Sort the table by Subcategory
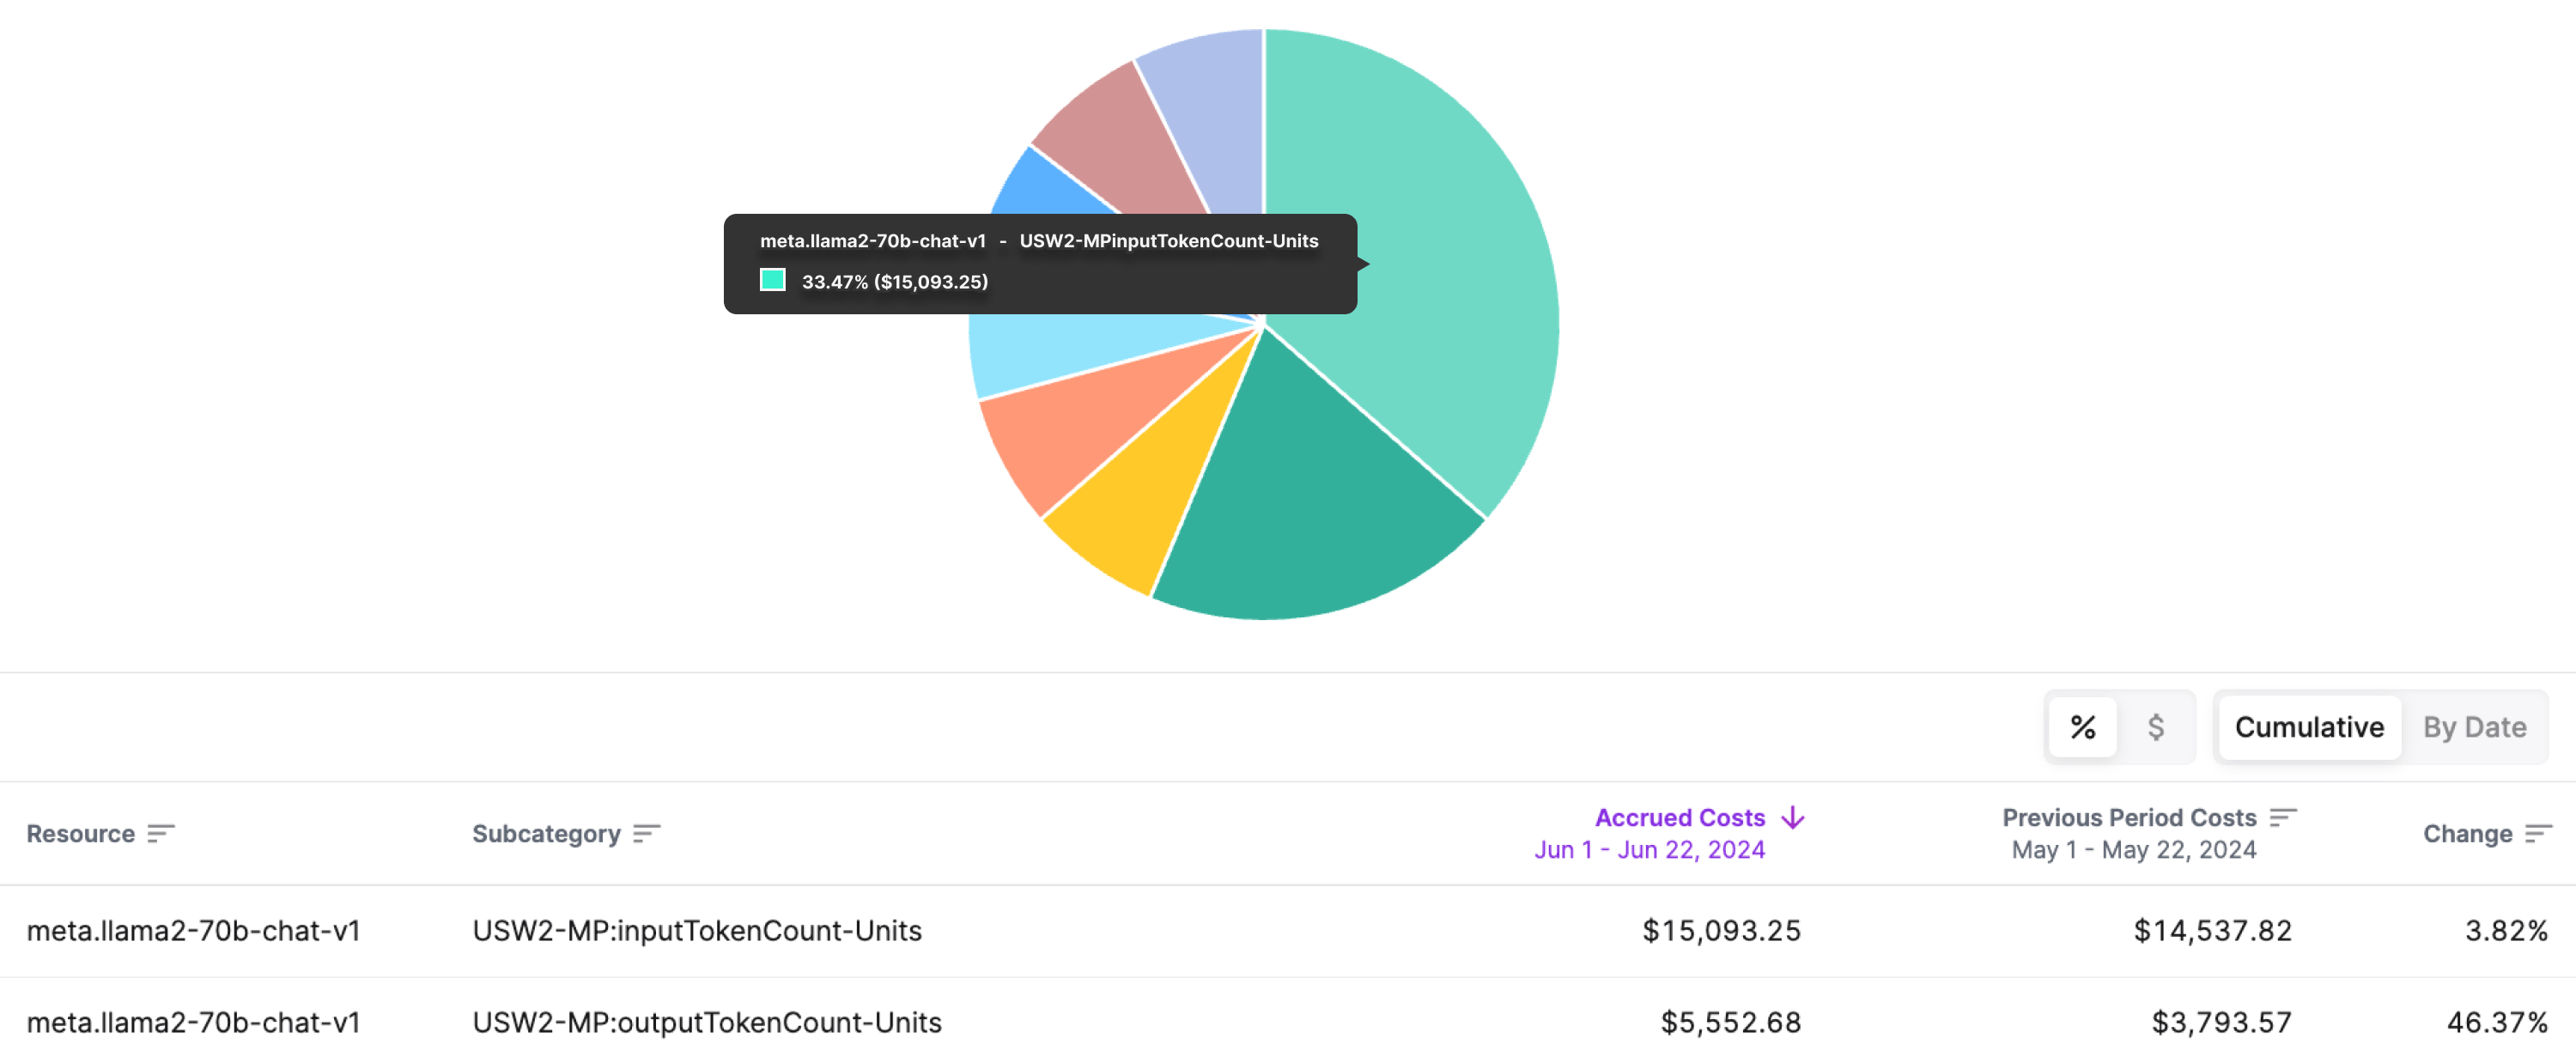This screenshot has height=1057, width=2576. pyautogui.click(x=647, y=833)
